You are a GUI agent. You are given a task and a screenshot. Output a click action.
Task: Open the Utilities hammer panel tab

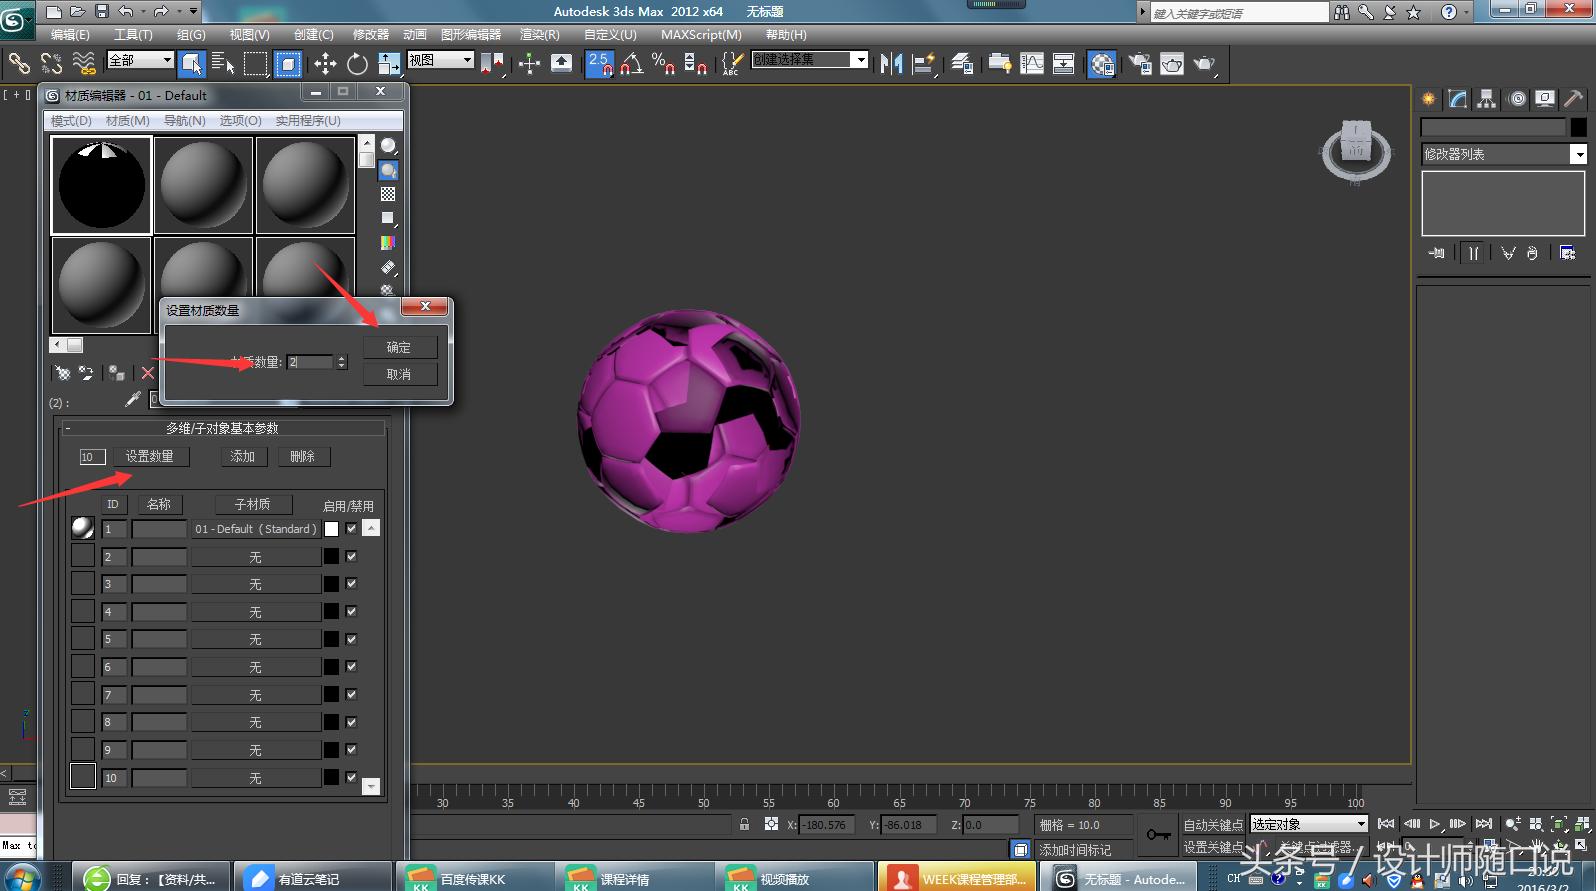tap(1574, 98)
